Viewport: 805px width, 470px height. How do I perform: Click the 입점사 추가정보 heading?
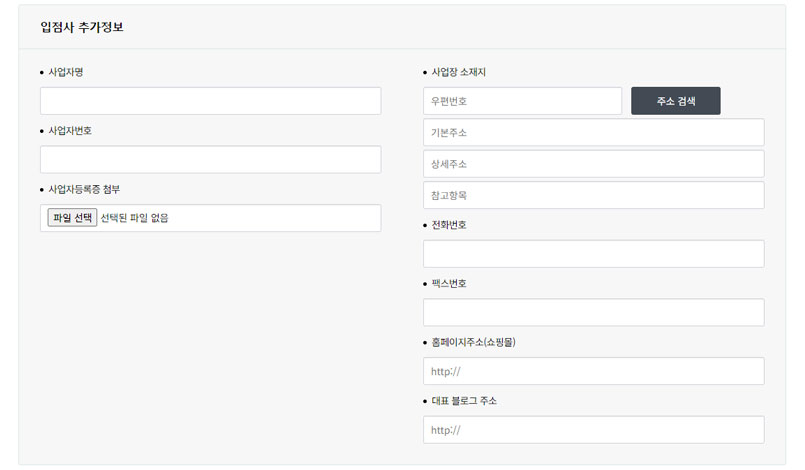pos(82,27)
